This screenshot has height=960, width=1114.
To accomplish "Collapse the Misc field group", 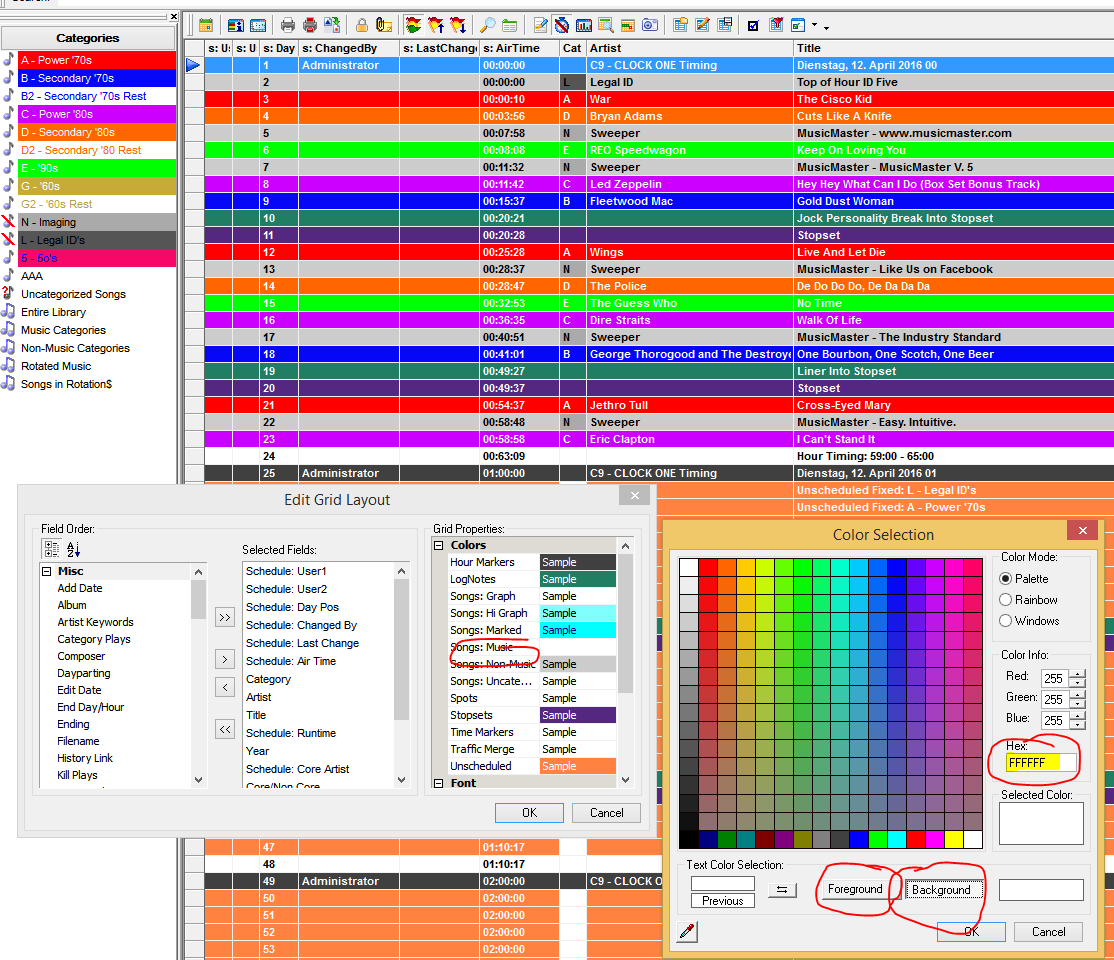I will click(47, 571).
